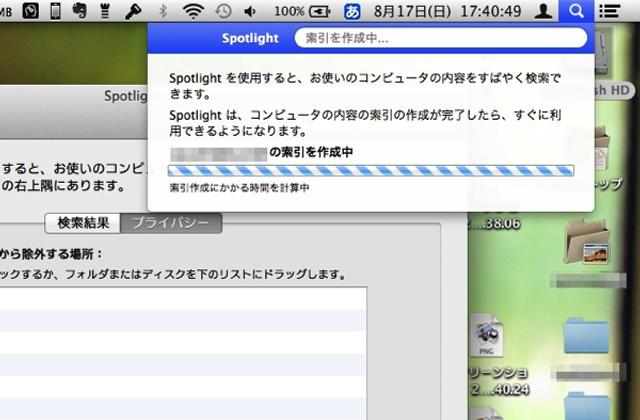
Task: Click the Bluetooth icon in menu bar
Action: coord(163,12)
